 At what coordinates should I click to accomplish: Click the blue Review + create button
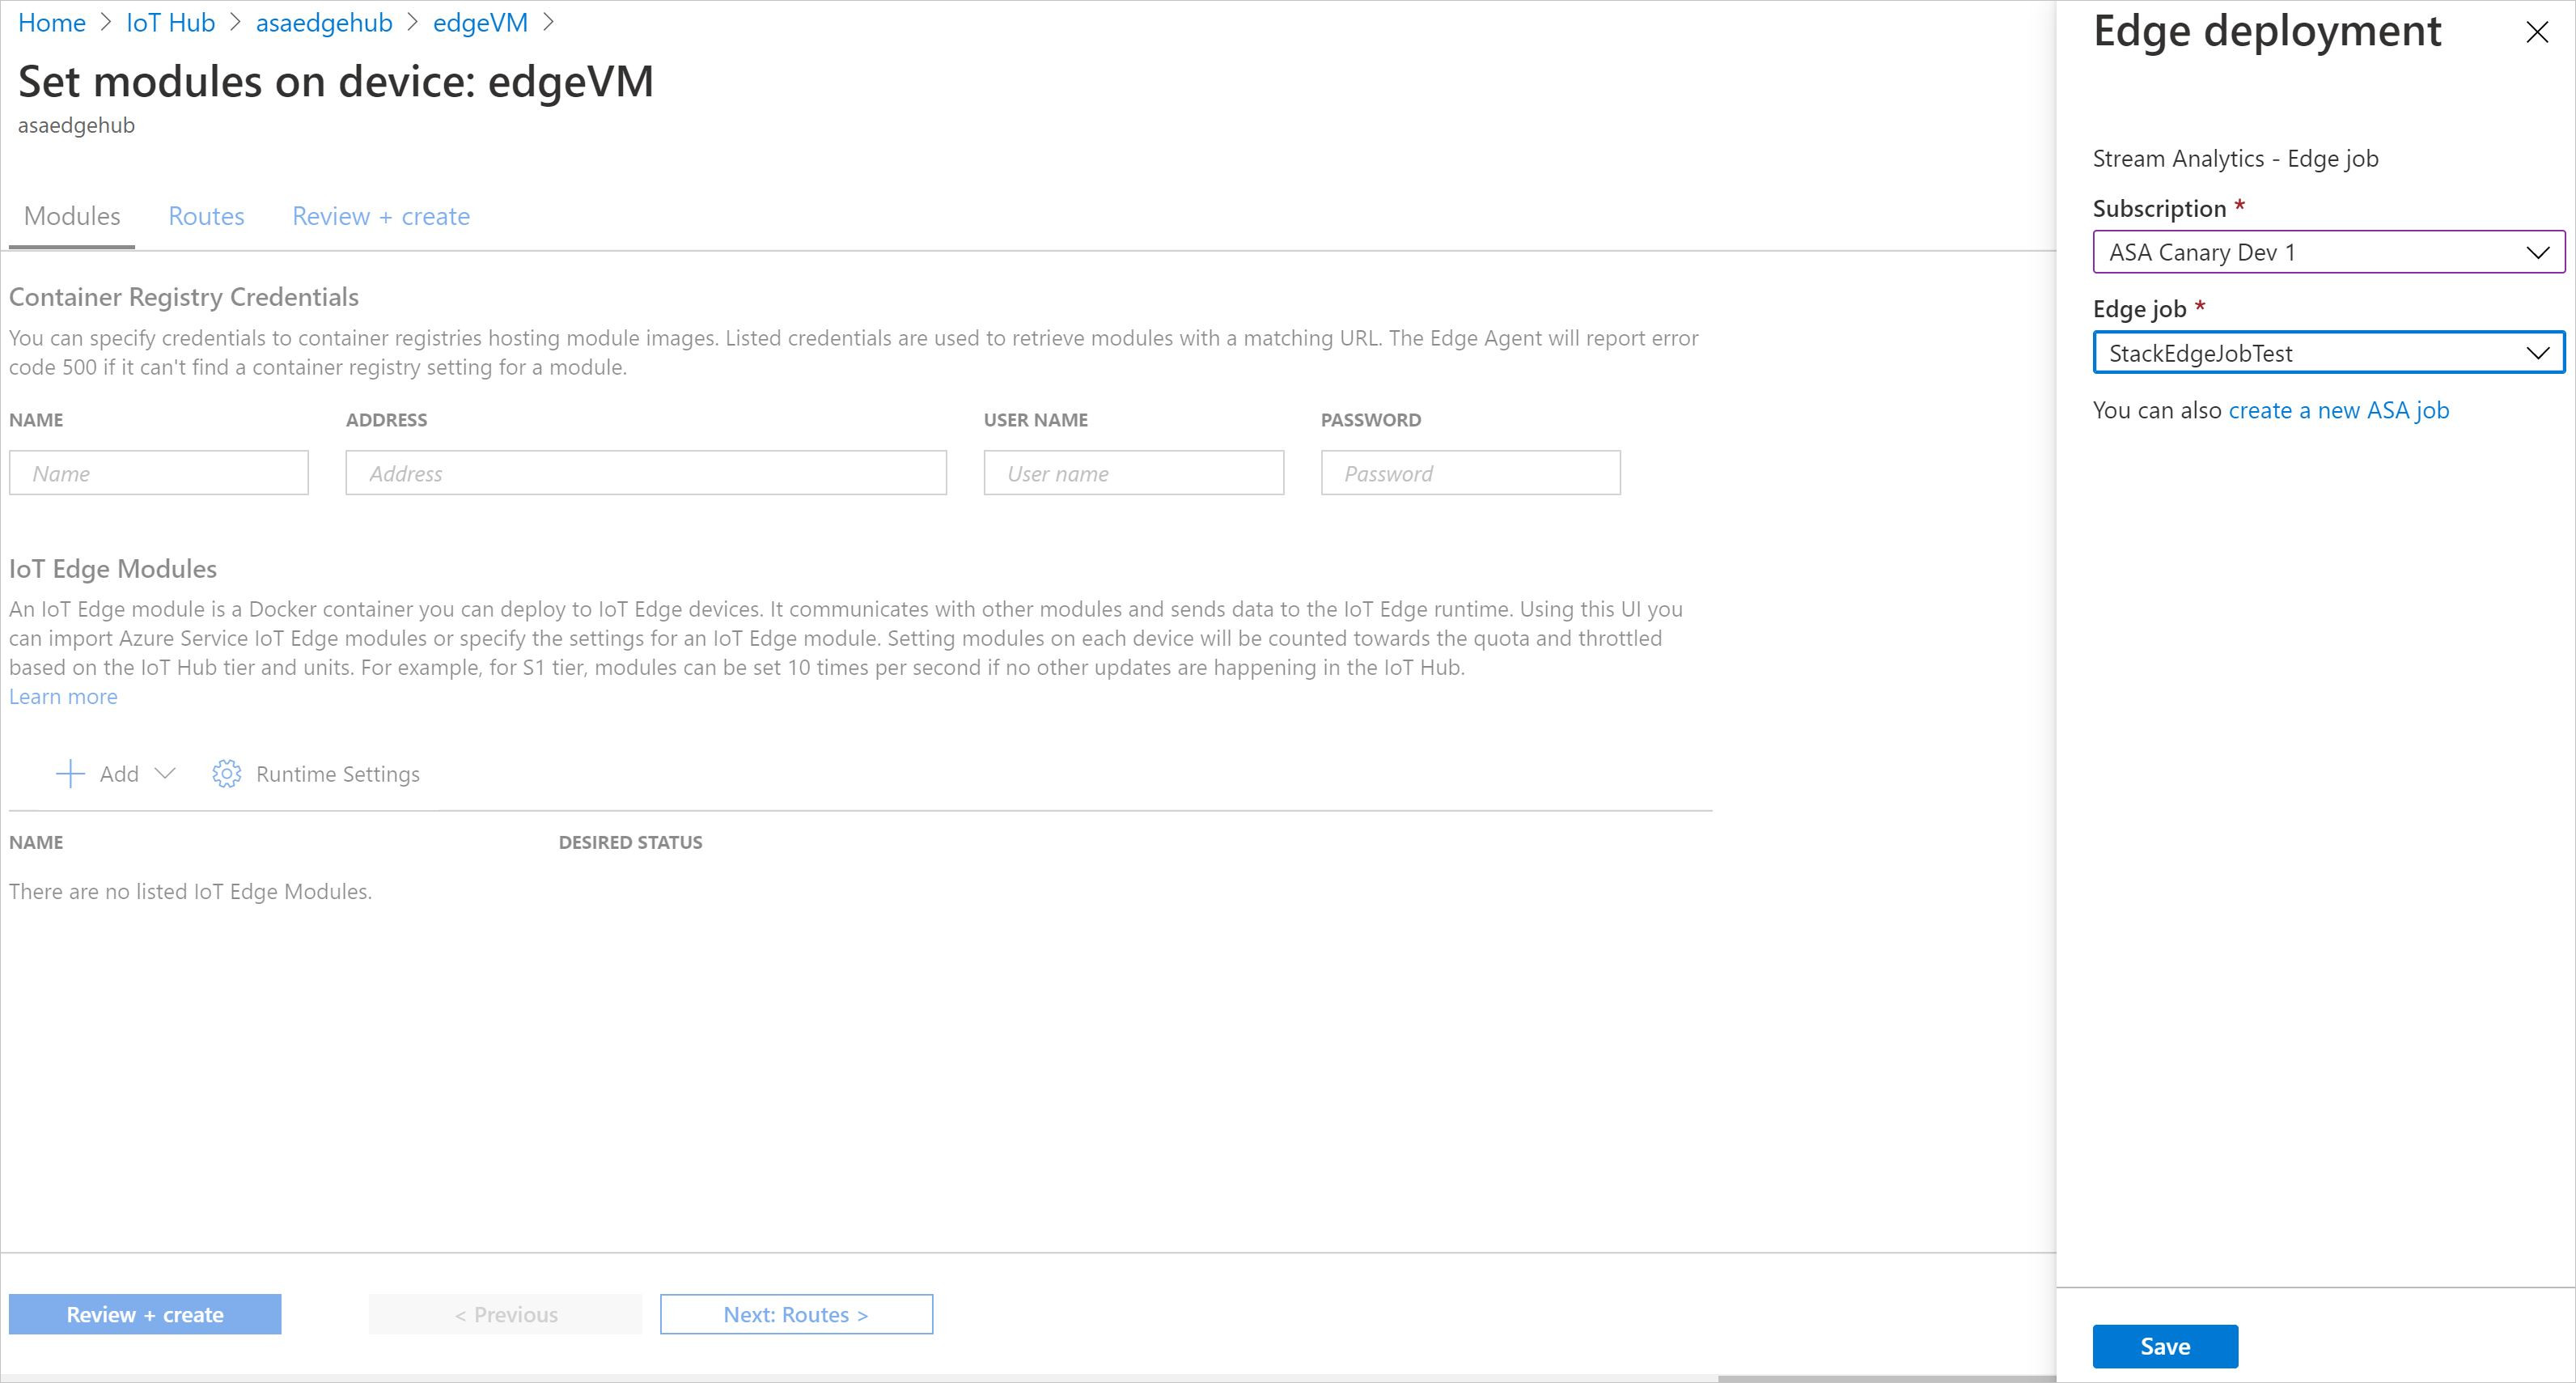coord(145,1314)
